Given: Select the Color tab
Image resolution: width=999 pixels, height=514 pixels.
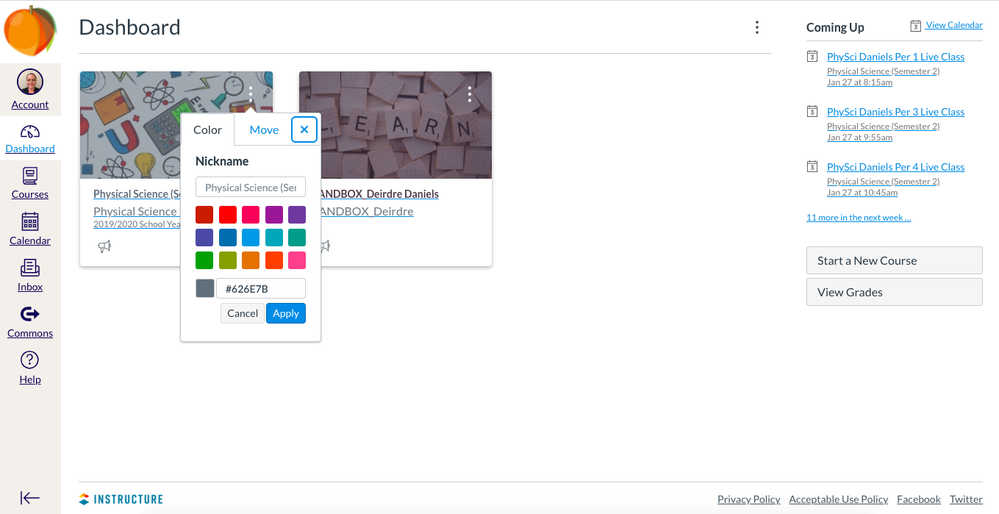Looking at the screenshot, I should point(208,130).
